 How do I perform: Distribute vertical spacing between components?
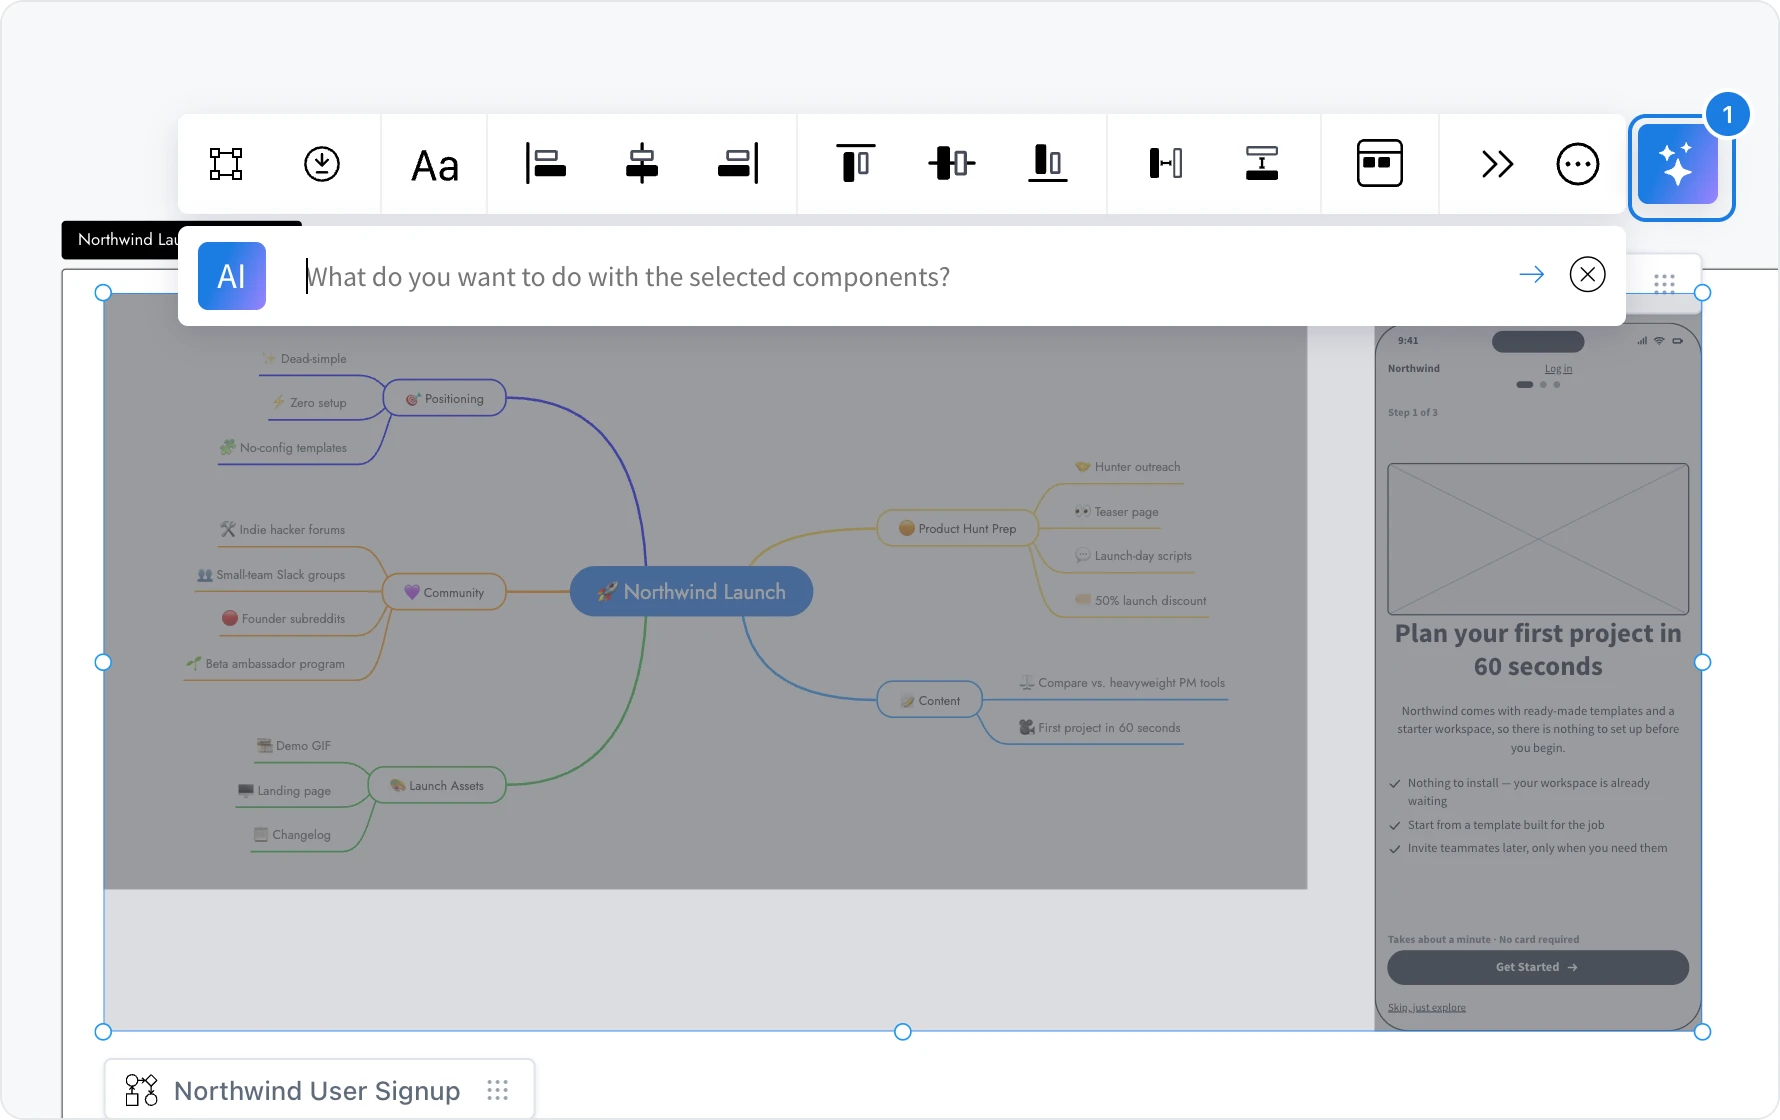tap(1262, 163)
